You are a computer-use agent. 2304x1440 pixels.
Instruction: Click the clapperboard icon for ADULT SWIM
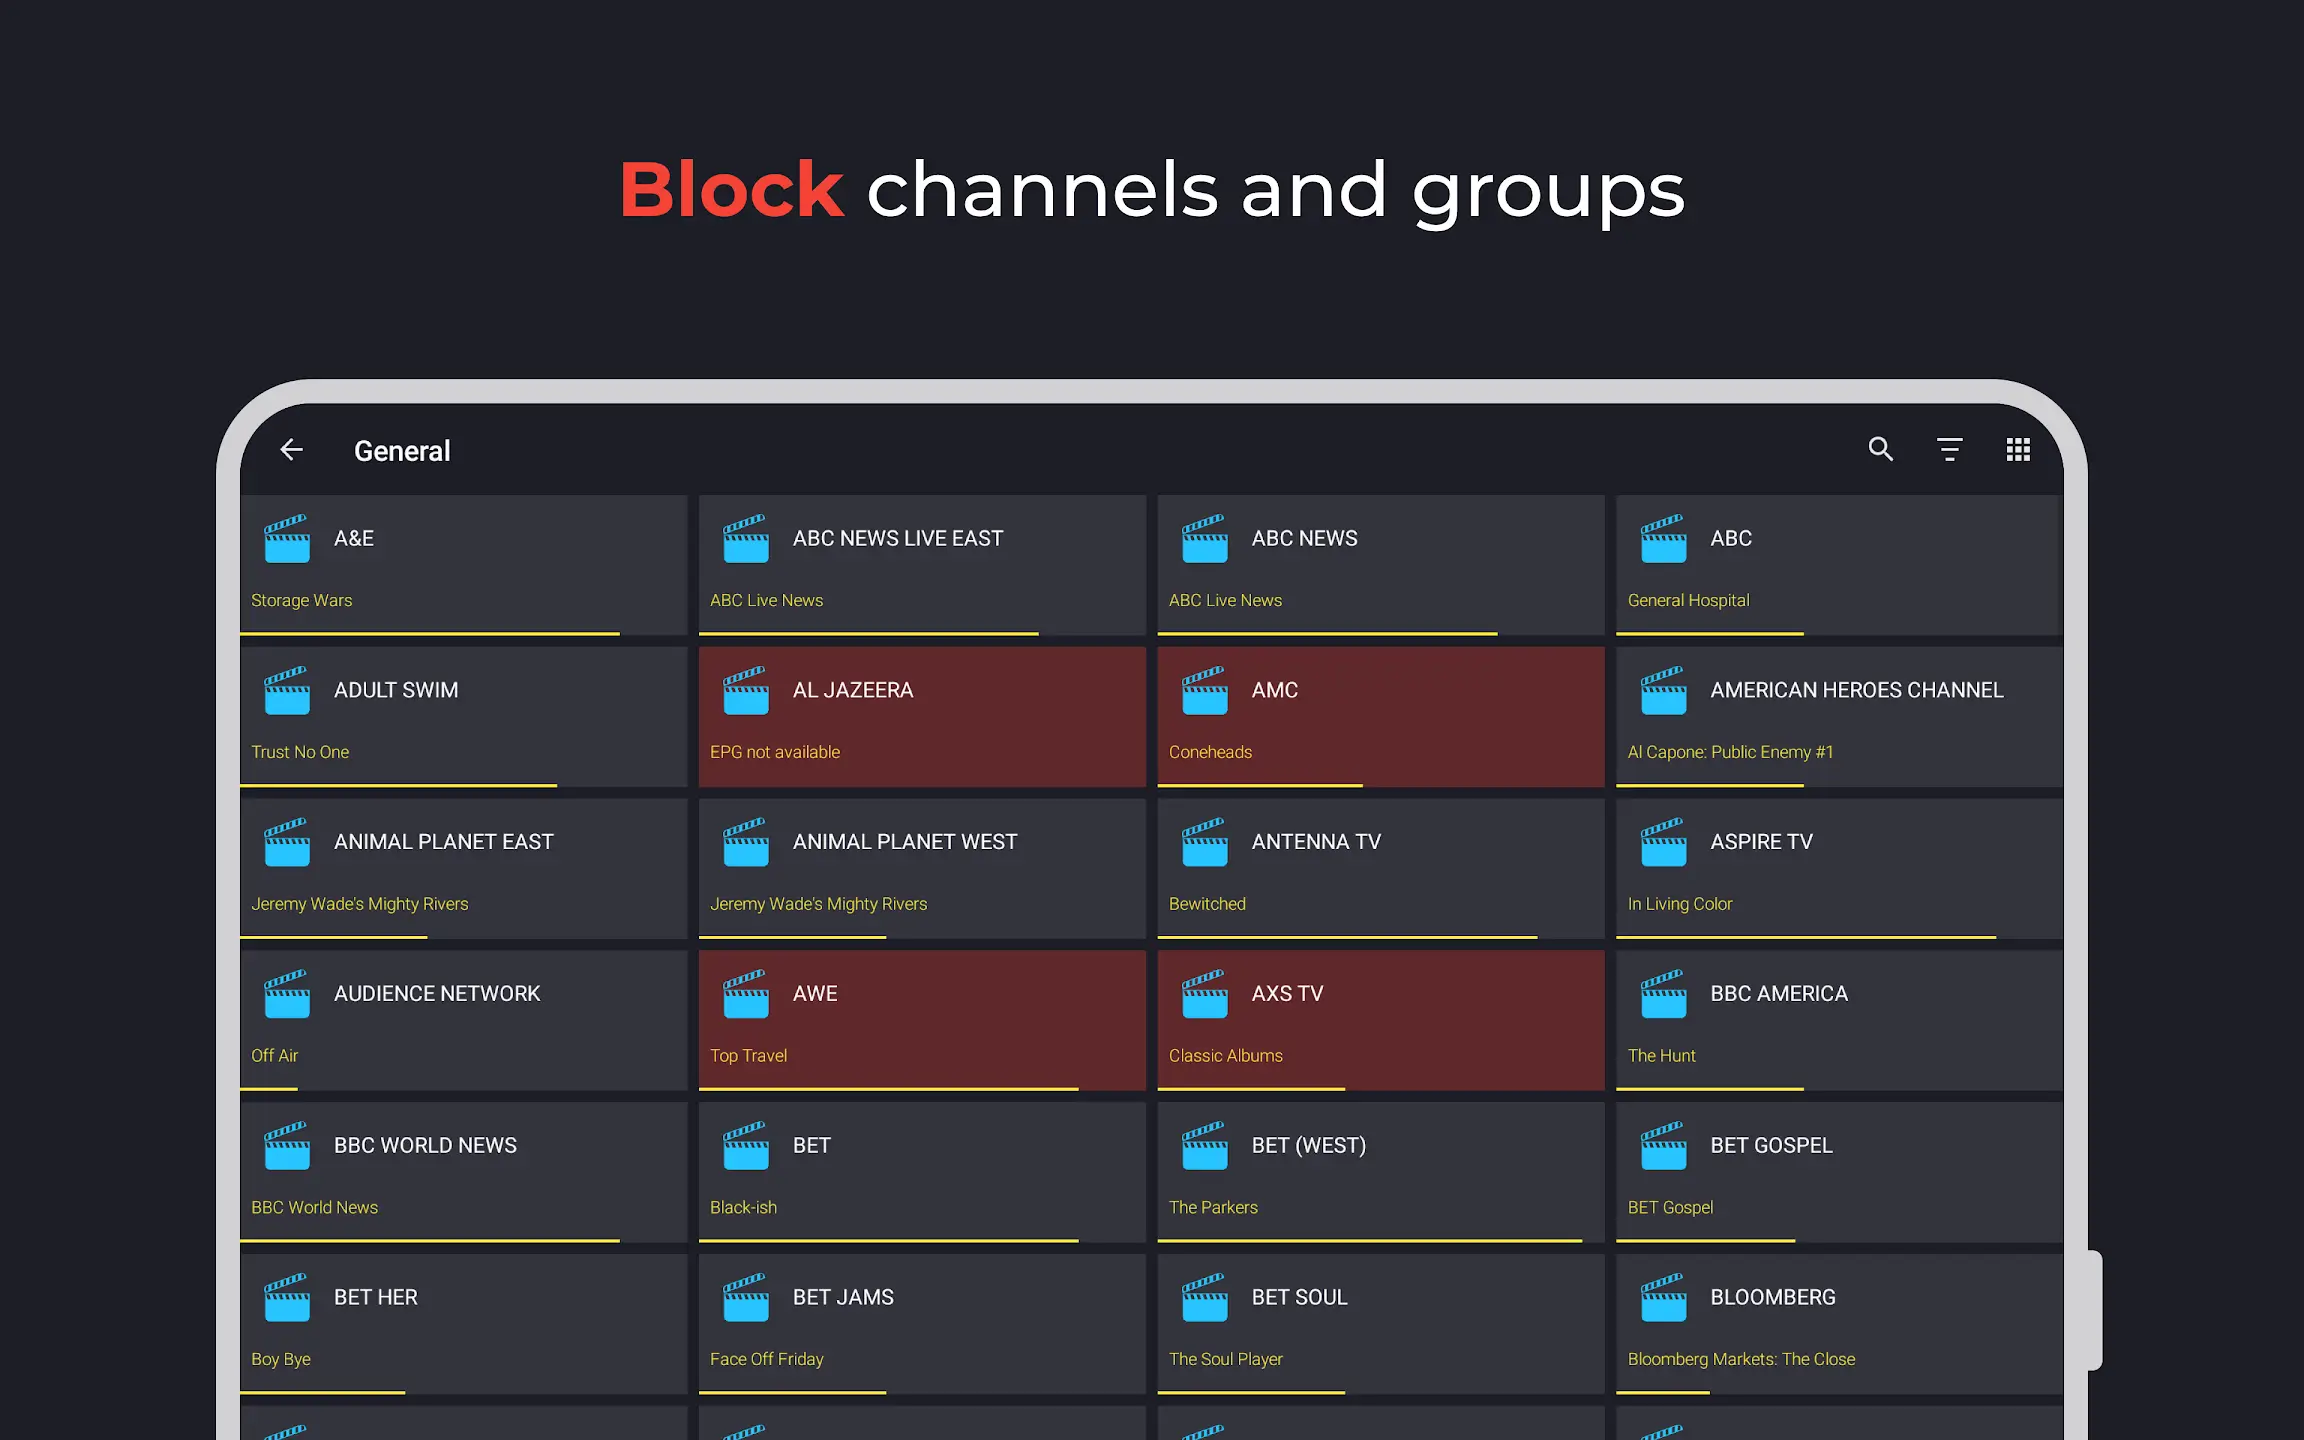coord(289,688)
